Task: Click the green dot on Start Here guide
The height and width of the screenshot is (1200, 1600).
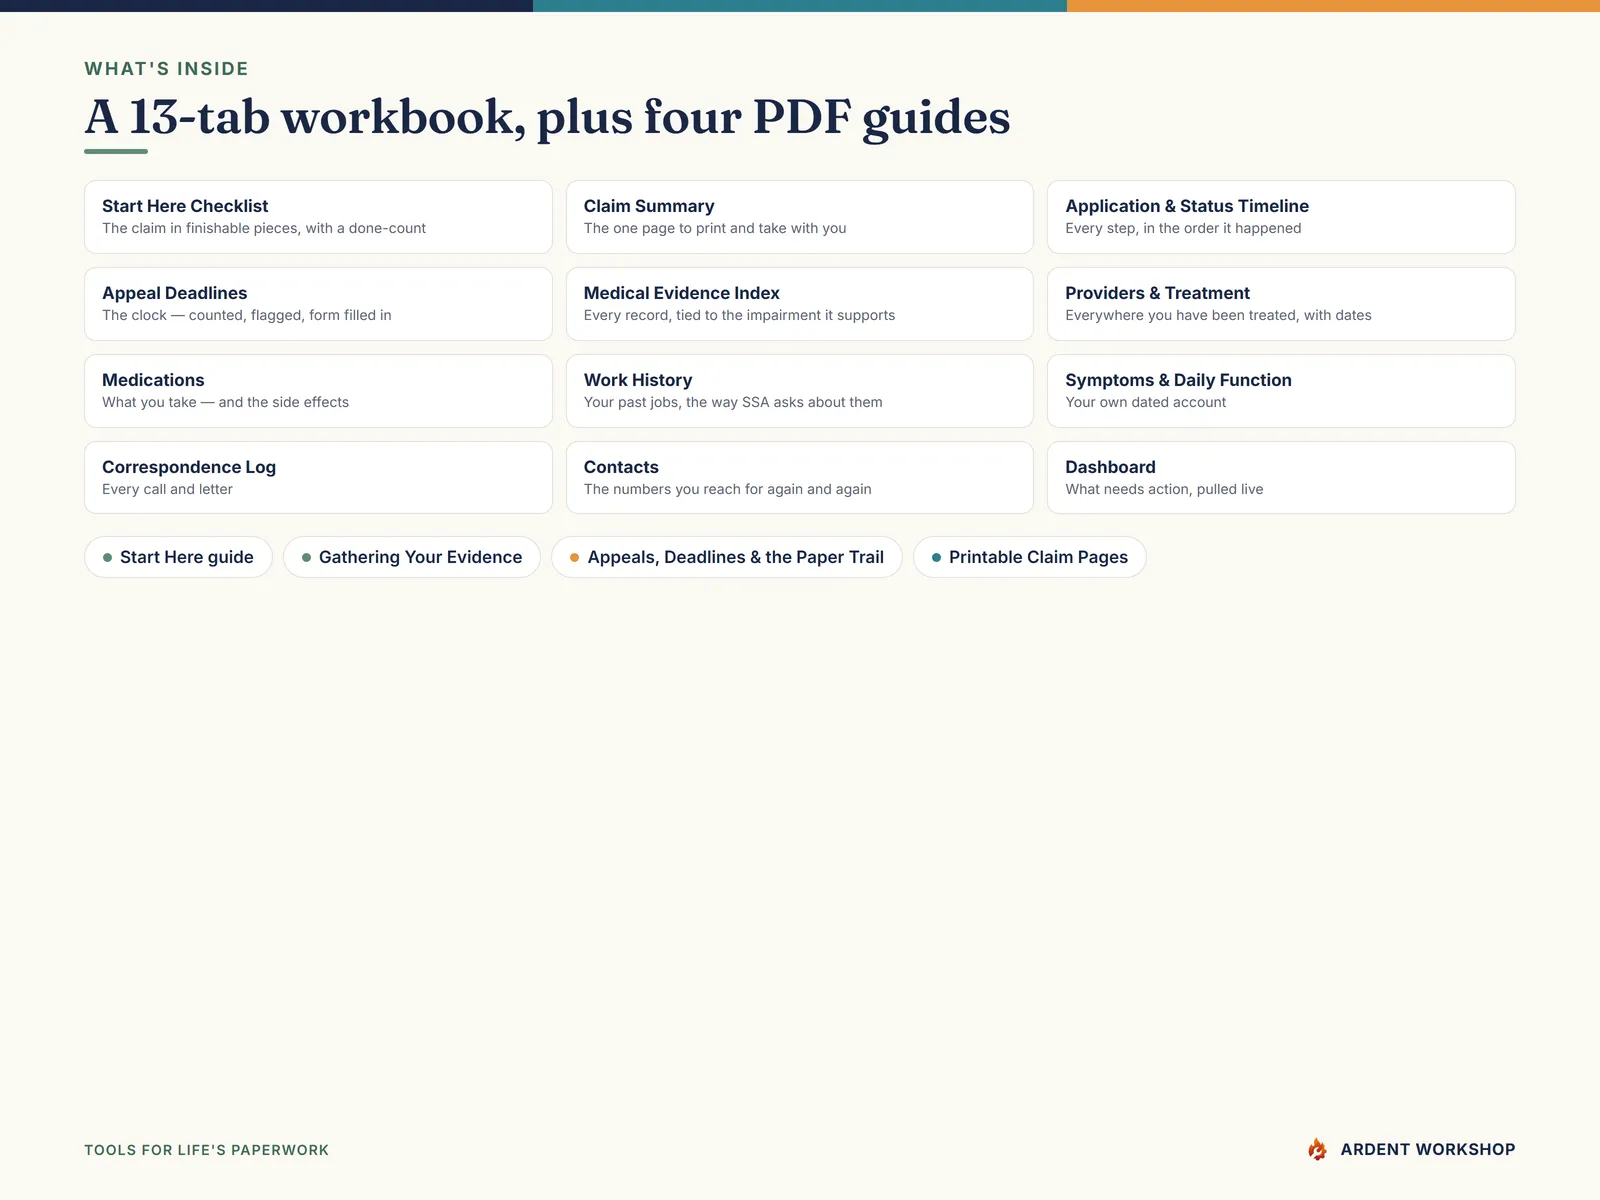Action: pos(107,558)
